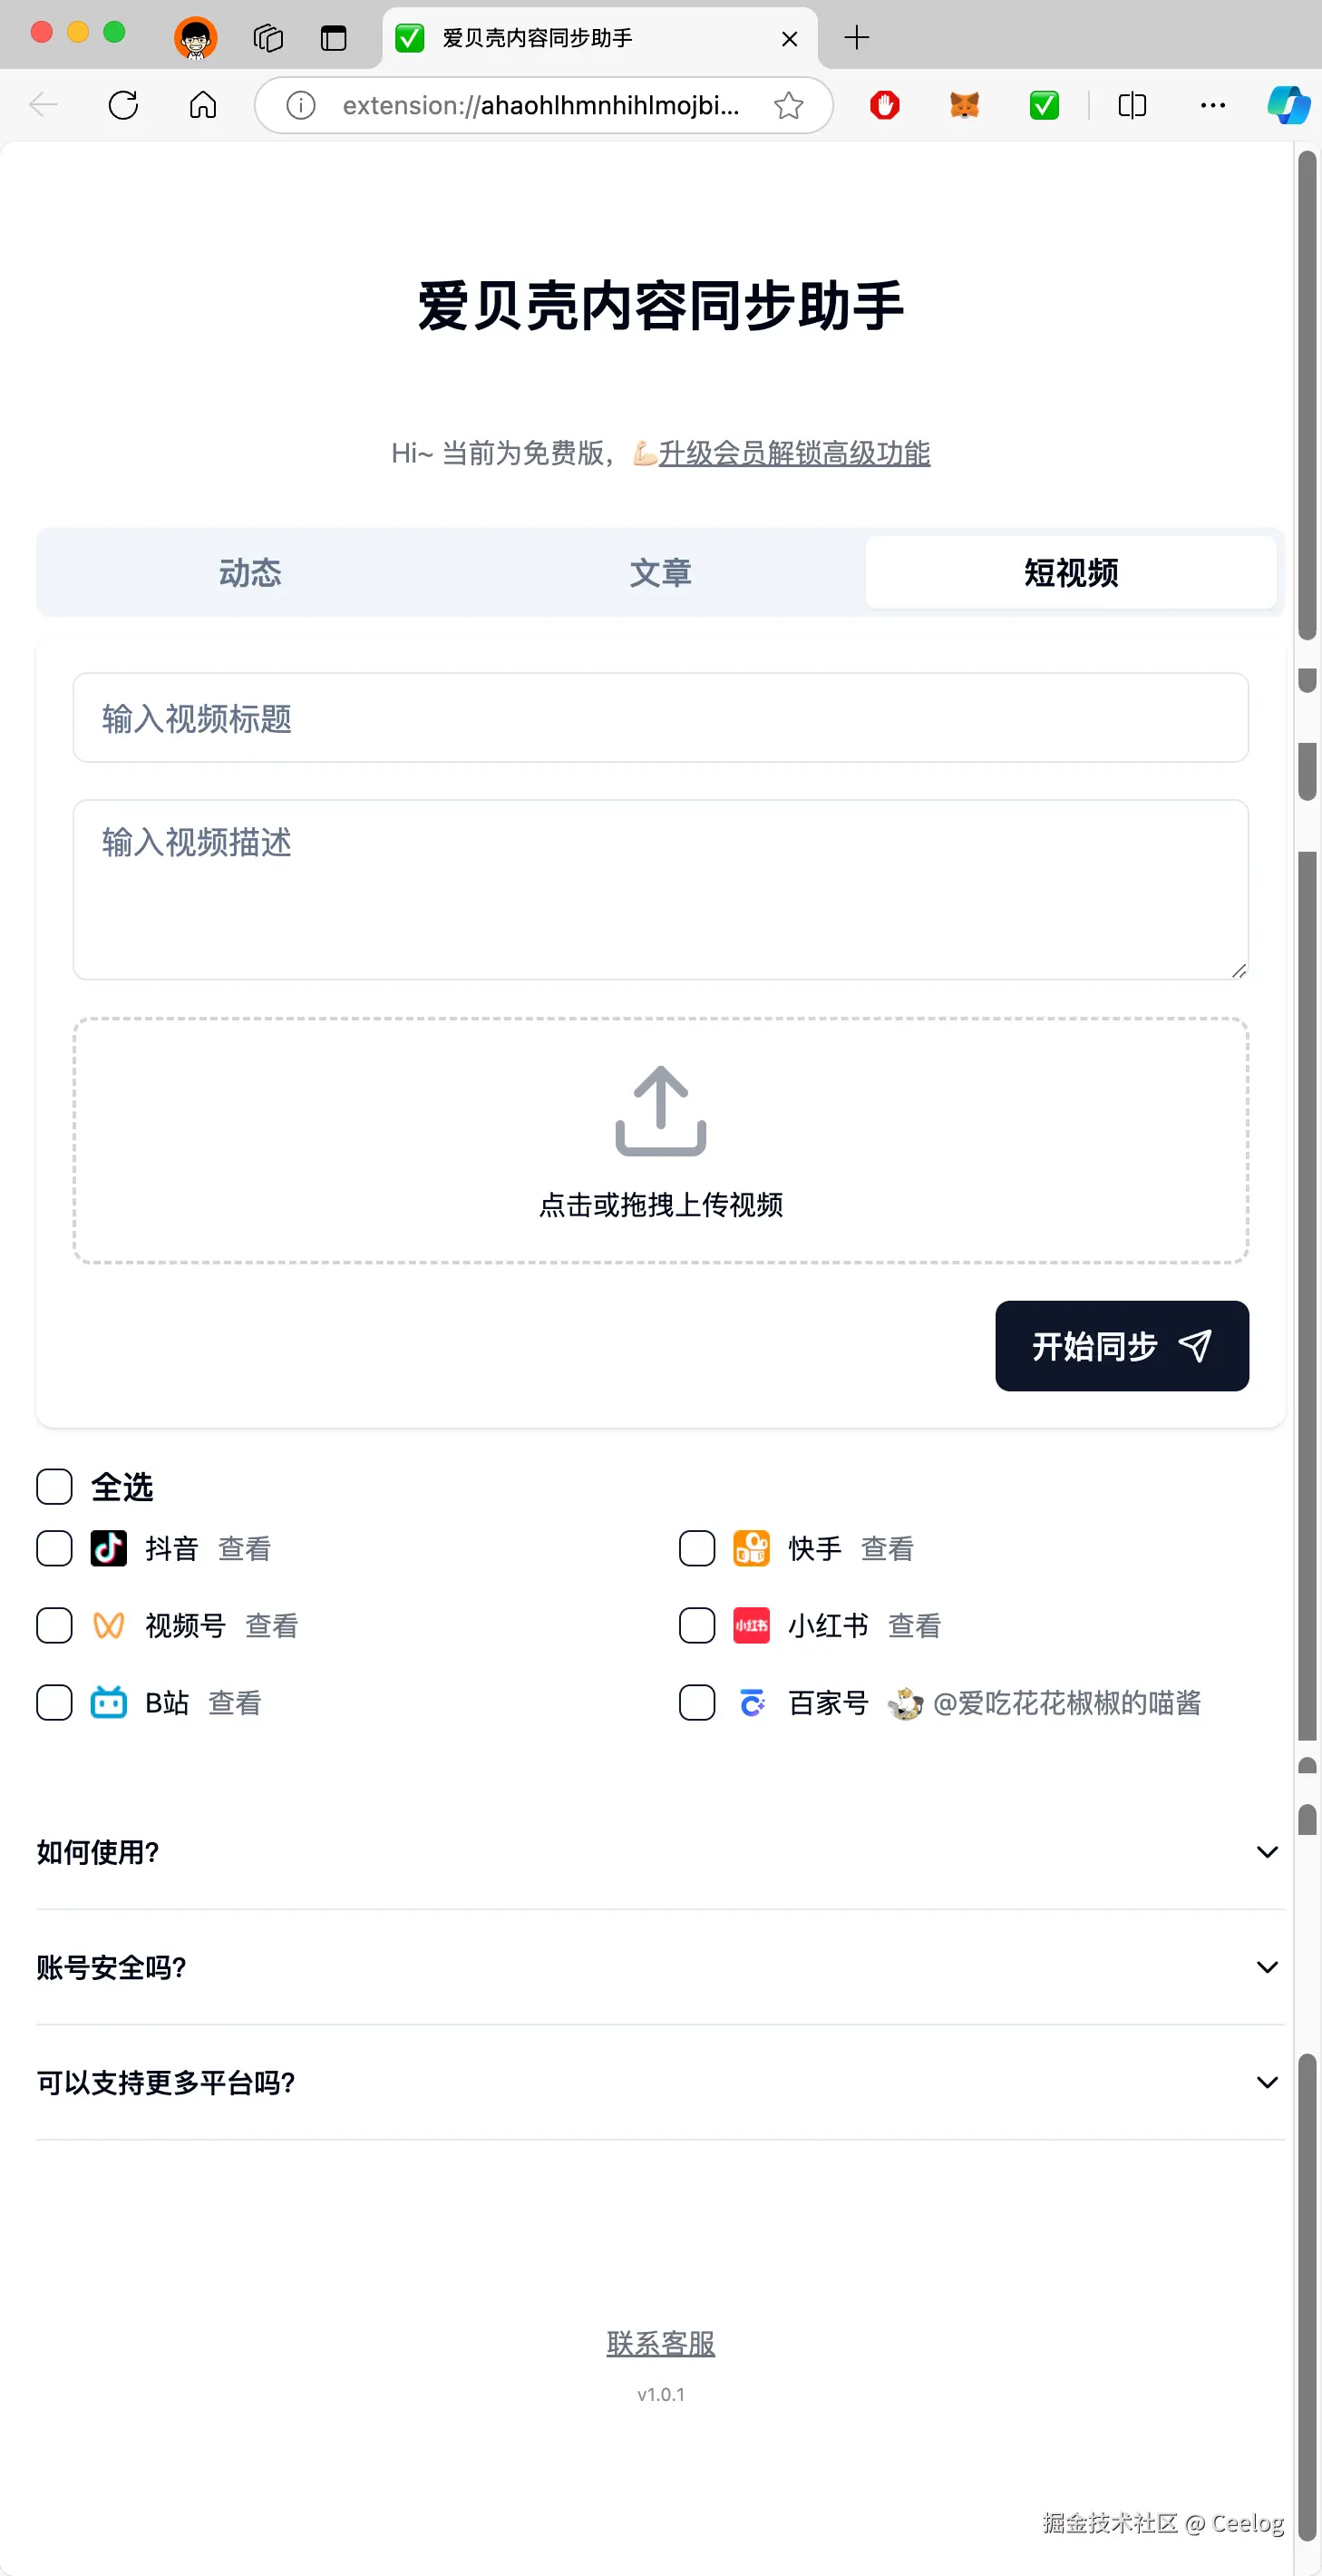Open the 升级会员解锁高级功能 link
The height and width of the screenshot is (2576, 1322).
pyautogui.click(x=794, y=453)
